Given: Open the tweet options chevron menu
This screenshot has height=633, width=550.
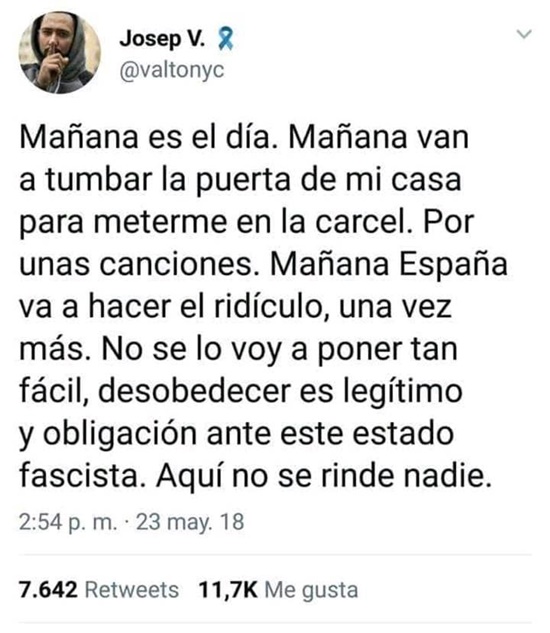Looking at the screenshot, I should pos(524,34).
